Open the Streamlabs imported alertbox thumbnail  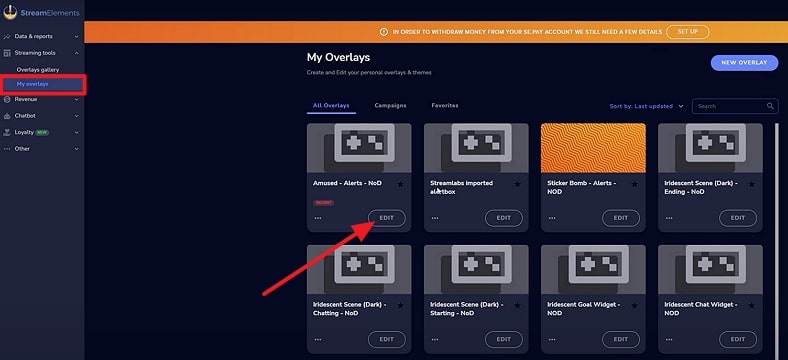click(476, 148)
